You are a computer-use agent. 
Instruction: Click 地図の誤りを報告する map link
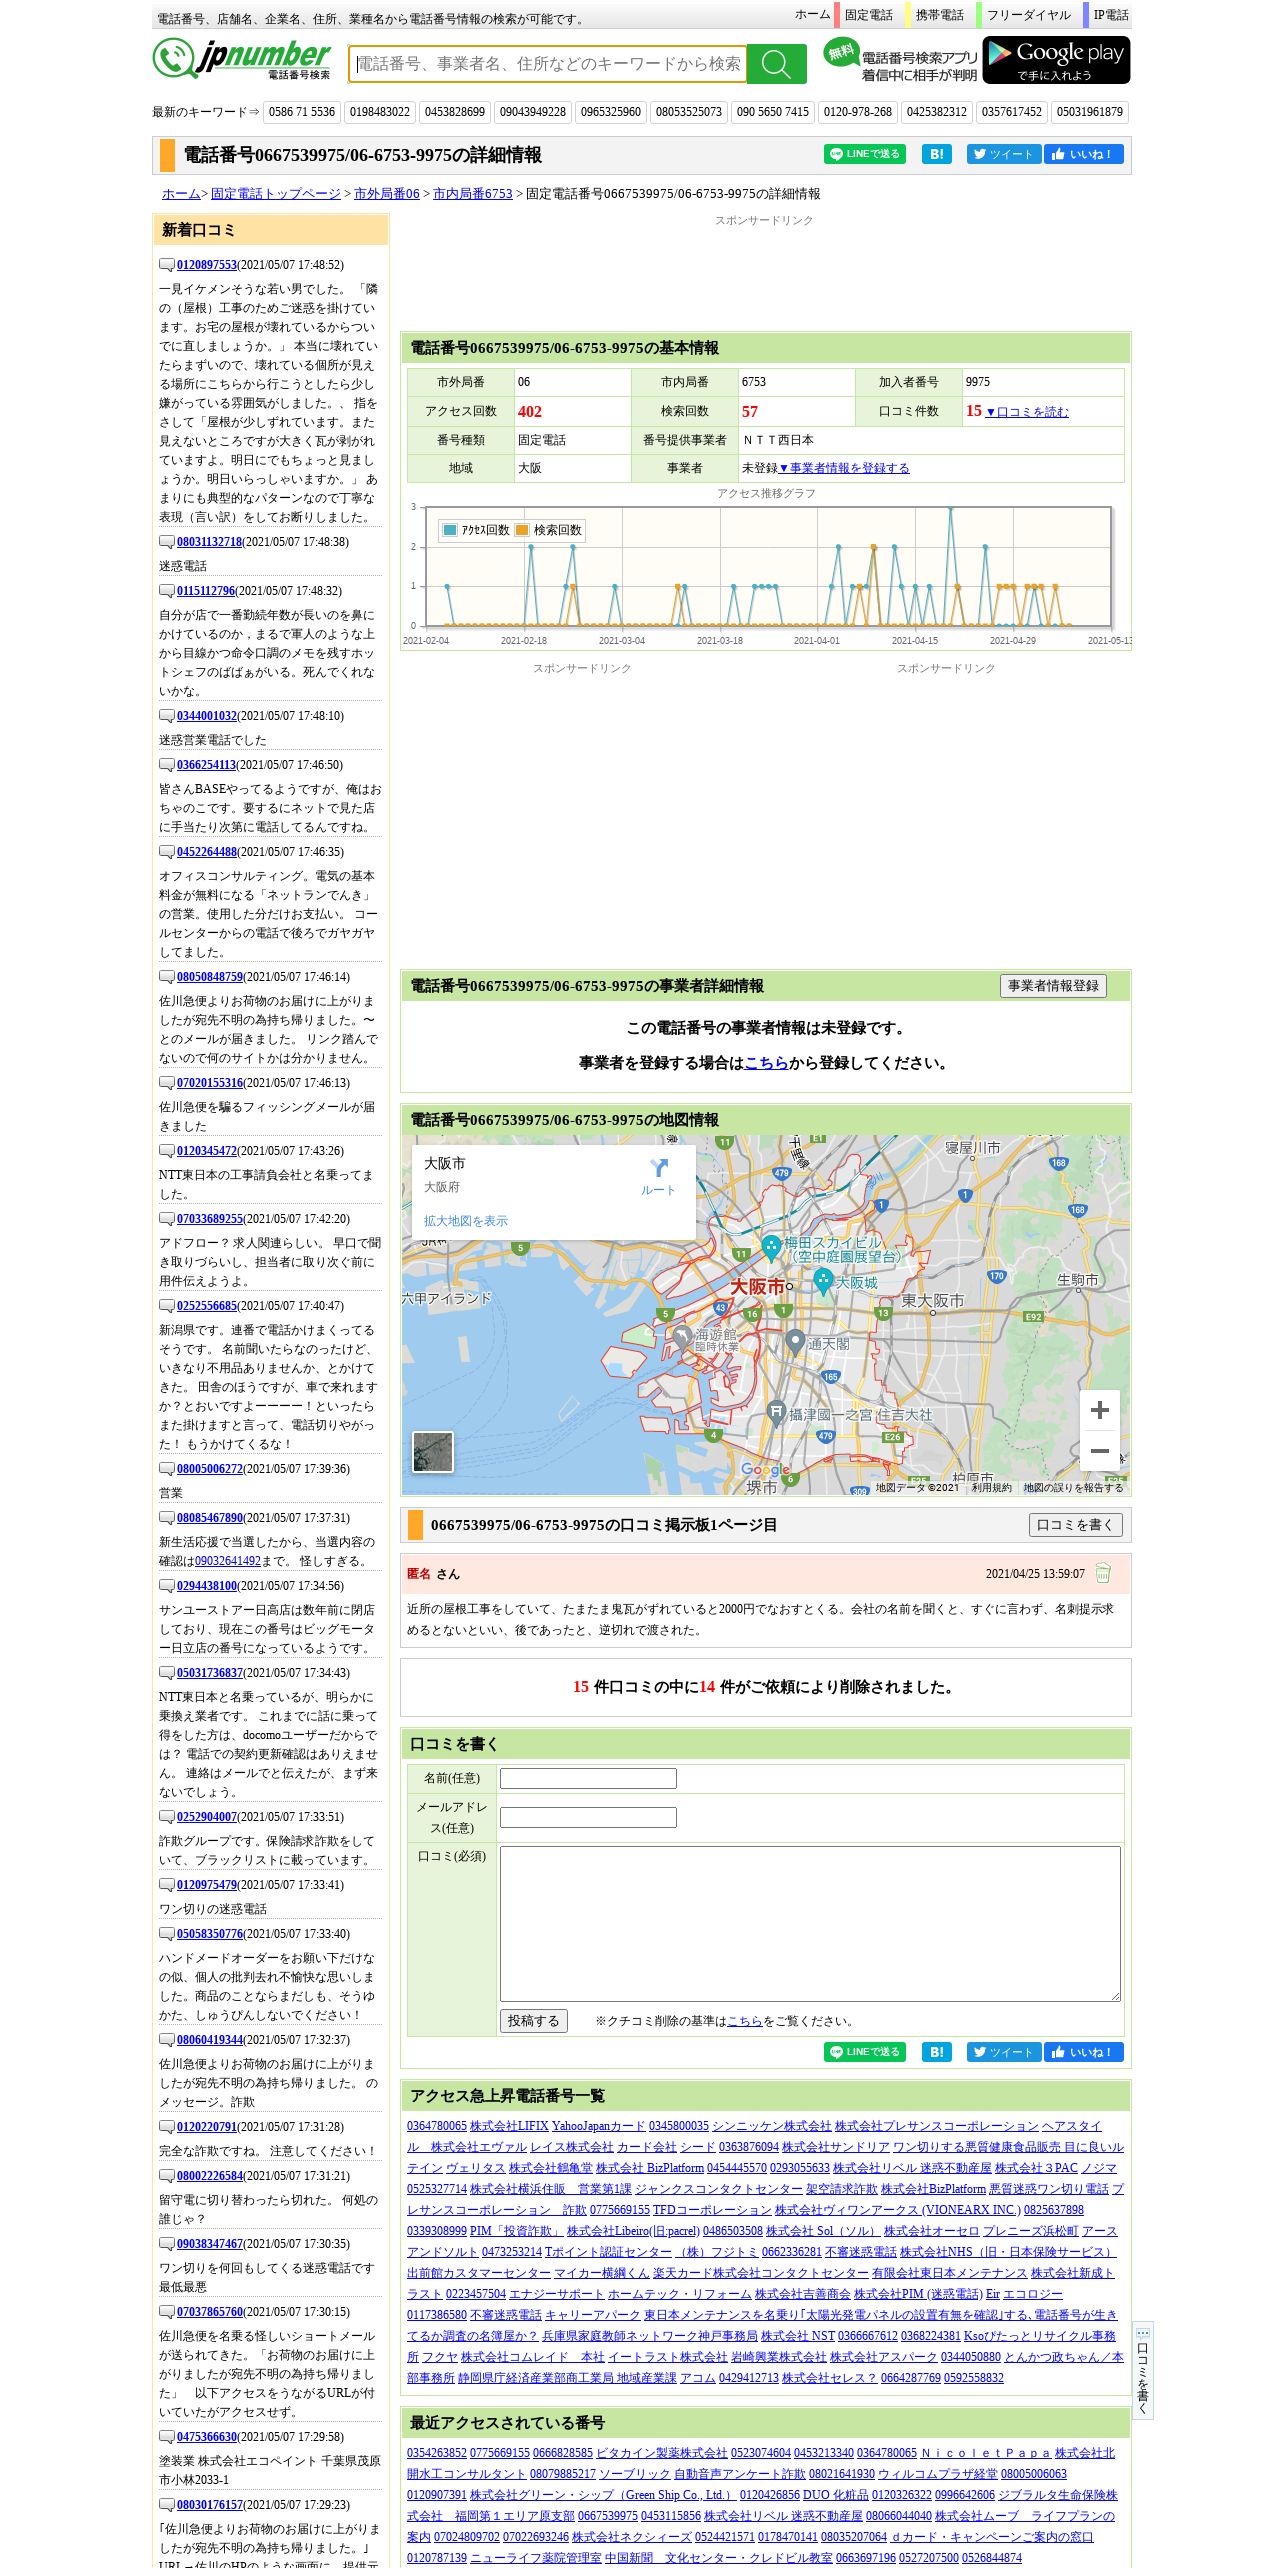[x=1073, y=1488]
